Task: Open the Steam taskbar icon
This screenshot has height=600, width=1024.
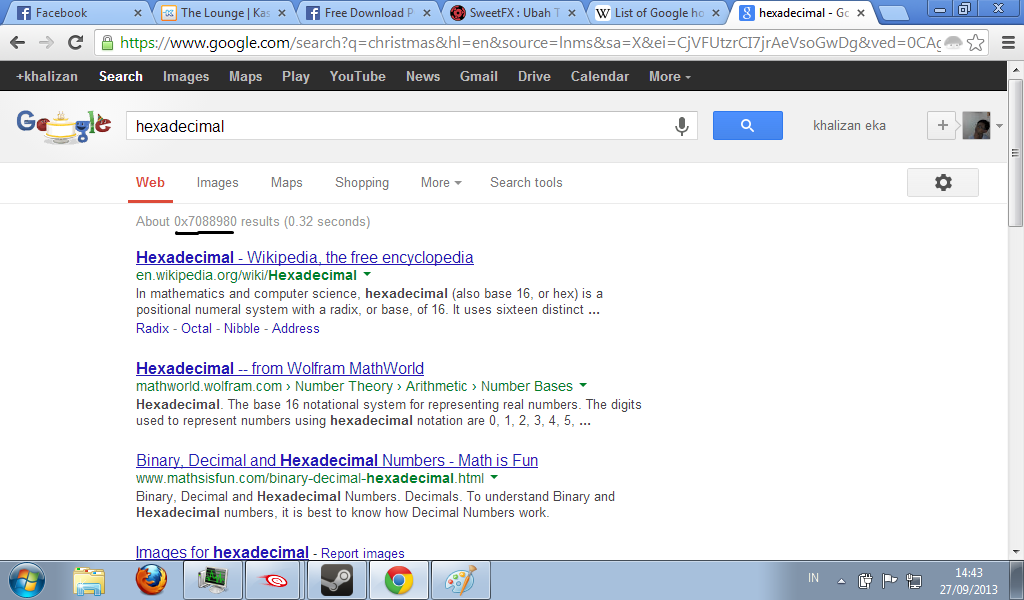Action: 336,580
